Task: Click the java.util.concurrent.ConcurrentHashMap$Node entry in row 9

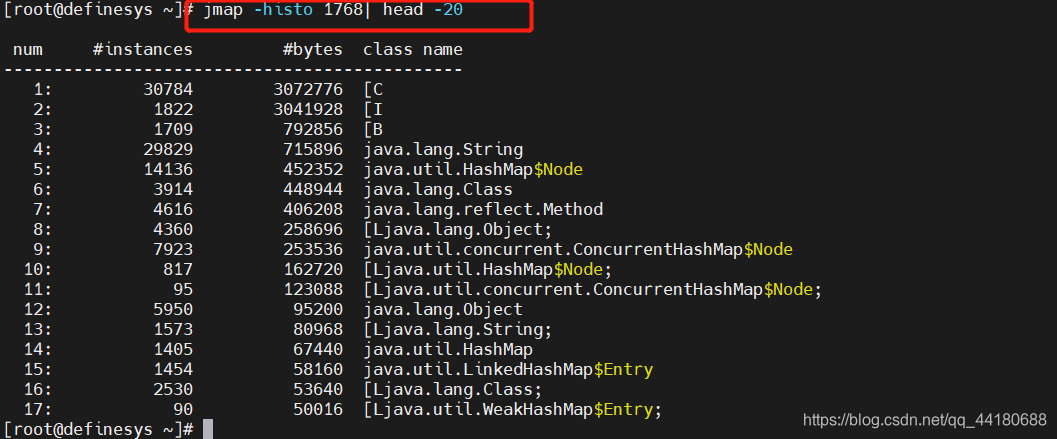Action: tap(578, 250)
